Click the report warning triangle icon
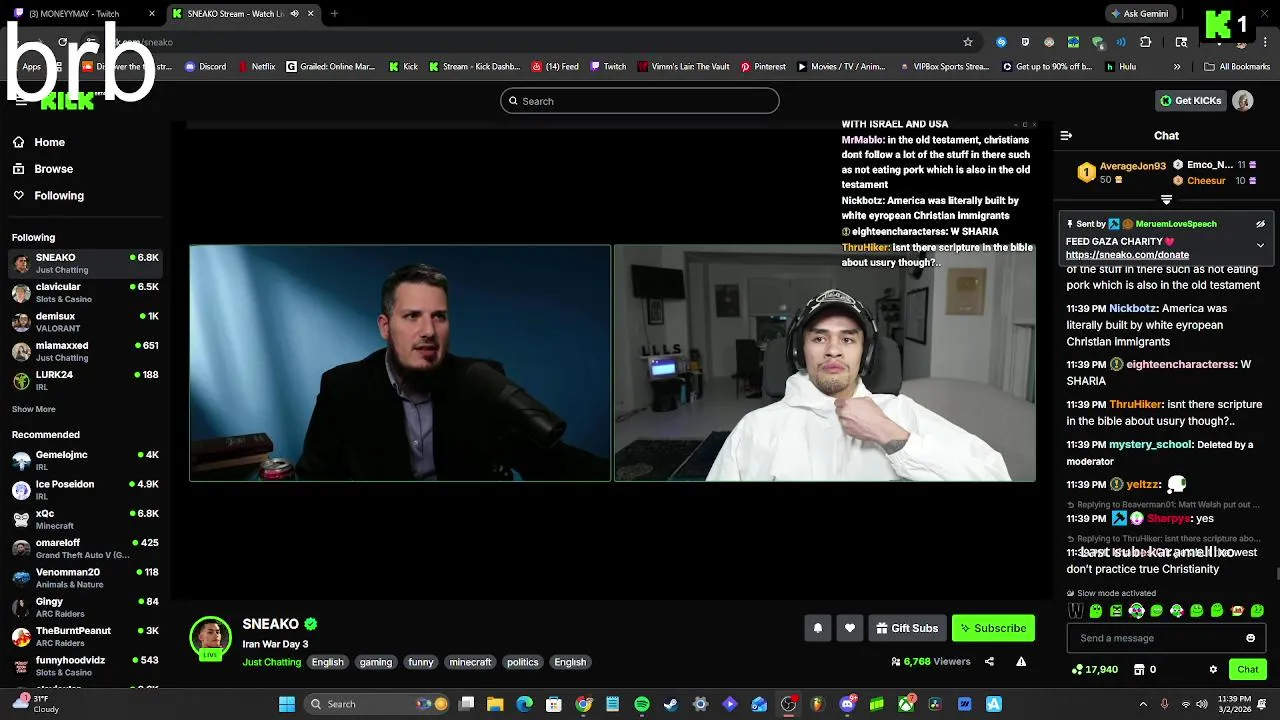 click(x=1021, y=661)
